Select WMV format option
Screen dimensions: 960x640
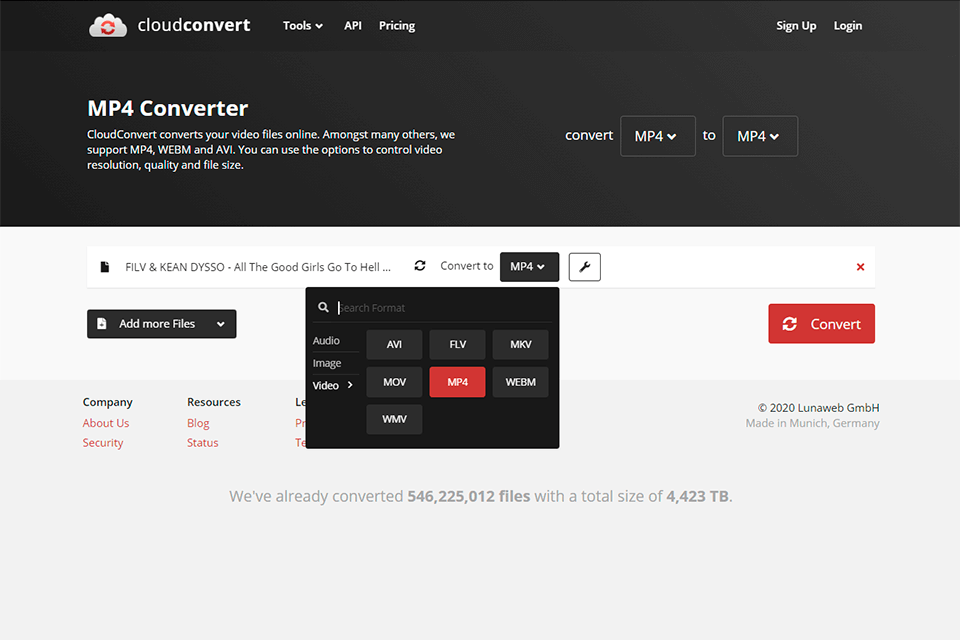[394, 419]
